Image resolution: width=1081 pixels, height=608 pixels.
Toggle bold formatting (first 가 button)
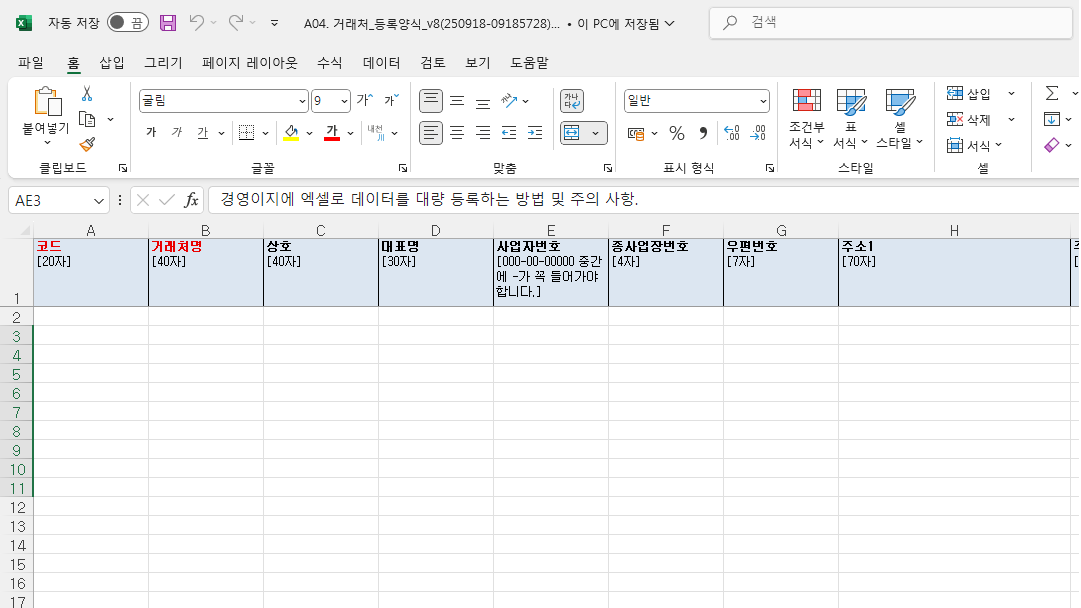(151, 133)
